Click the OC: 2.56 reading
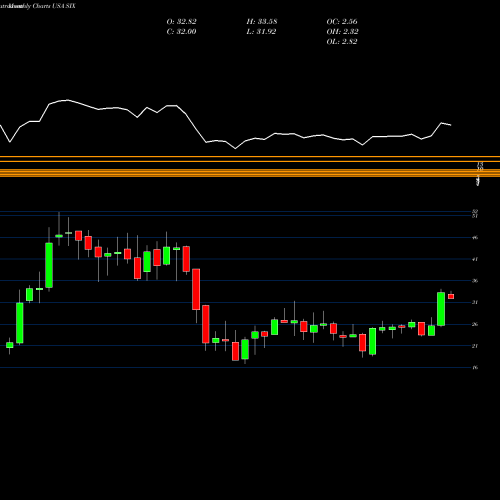This screenshot has width=500, height=500. tap(342, 22)
